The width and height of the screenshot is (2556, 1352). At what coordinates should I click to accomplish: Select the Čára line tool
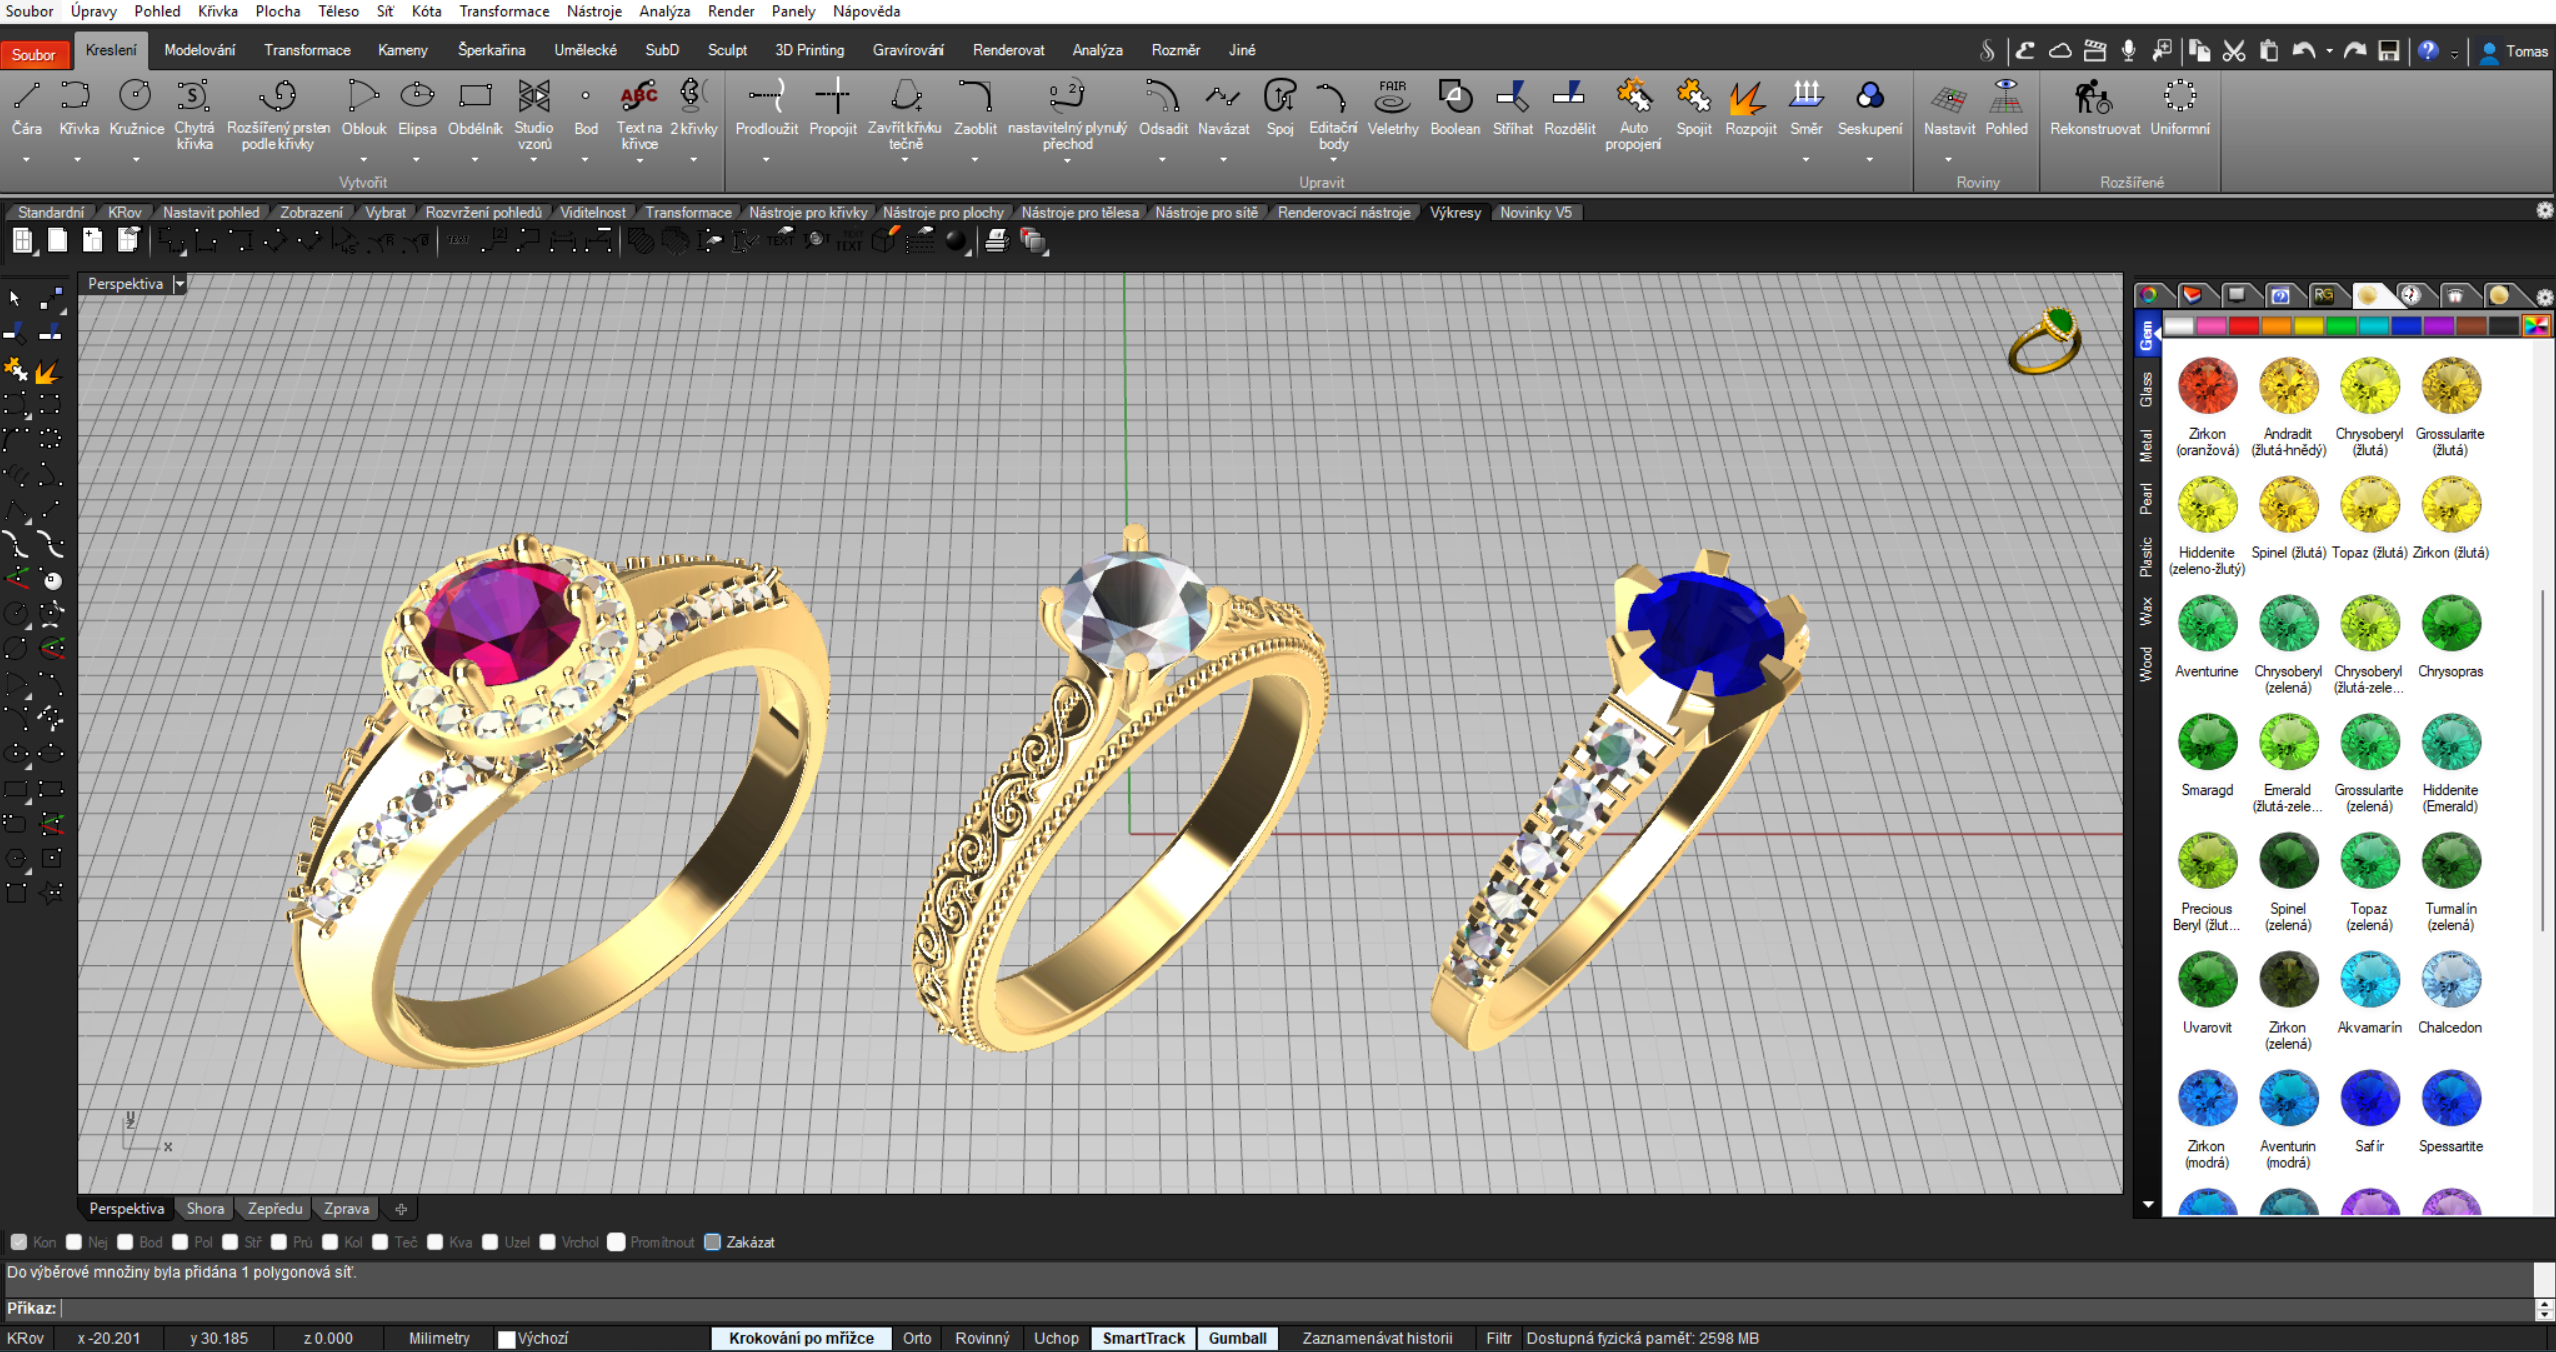click(x=27, y=107)
